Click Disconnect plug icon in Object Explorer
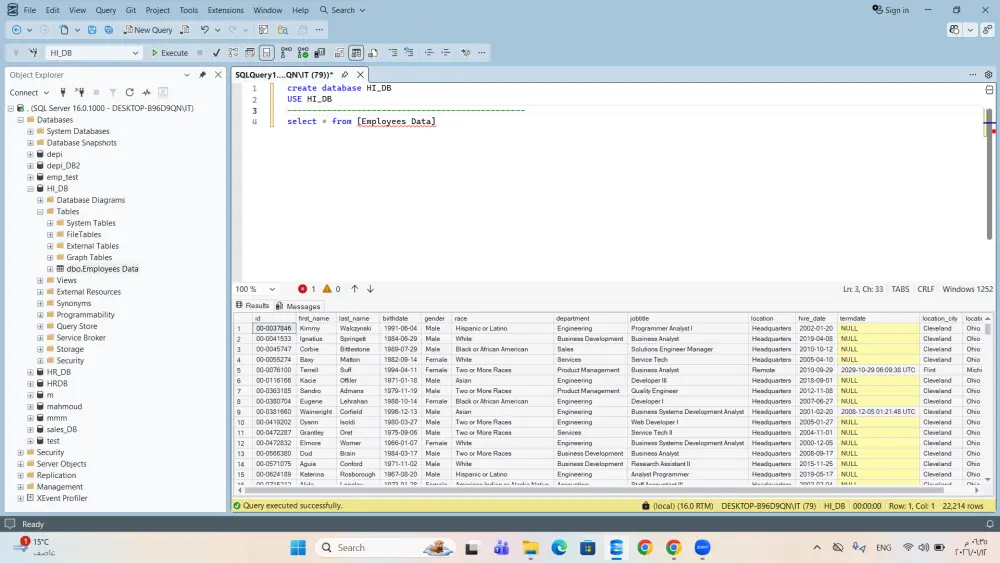1000x563 pixels. click(80, 92)
